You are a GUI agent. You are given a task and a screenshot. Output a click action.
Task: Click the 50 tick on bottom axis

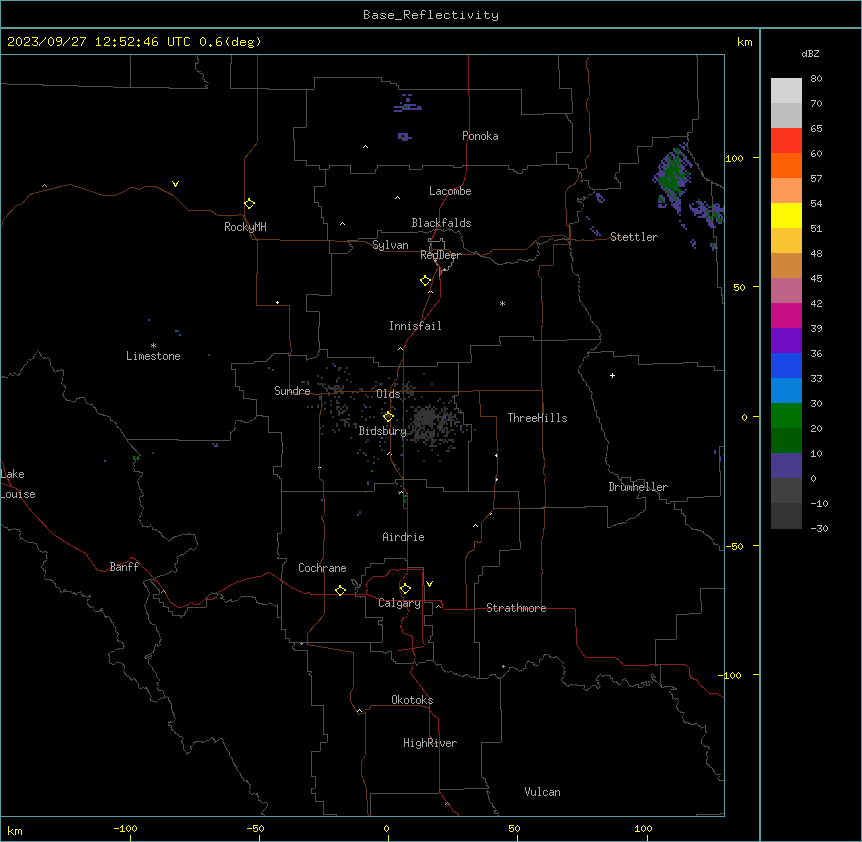pos(514,828)
